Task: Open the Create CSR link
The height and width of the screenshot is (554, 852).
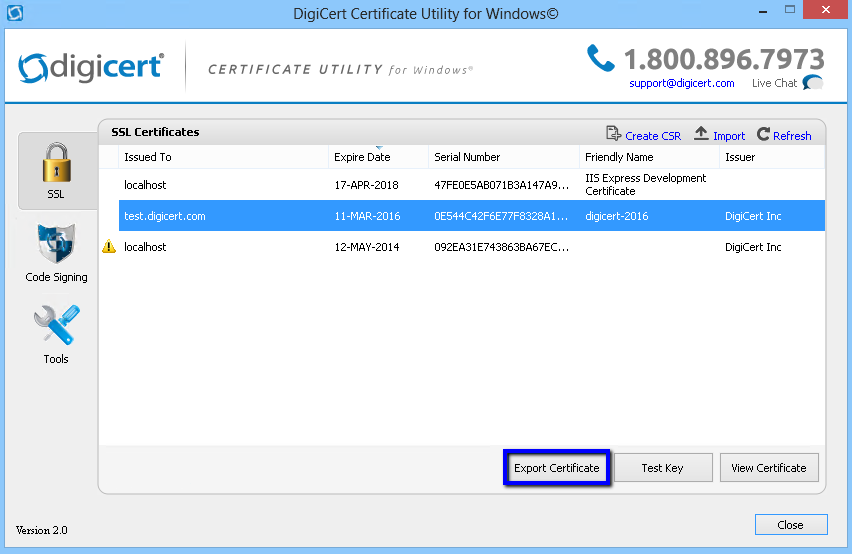Action: (x=653, y=136)
